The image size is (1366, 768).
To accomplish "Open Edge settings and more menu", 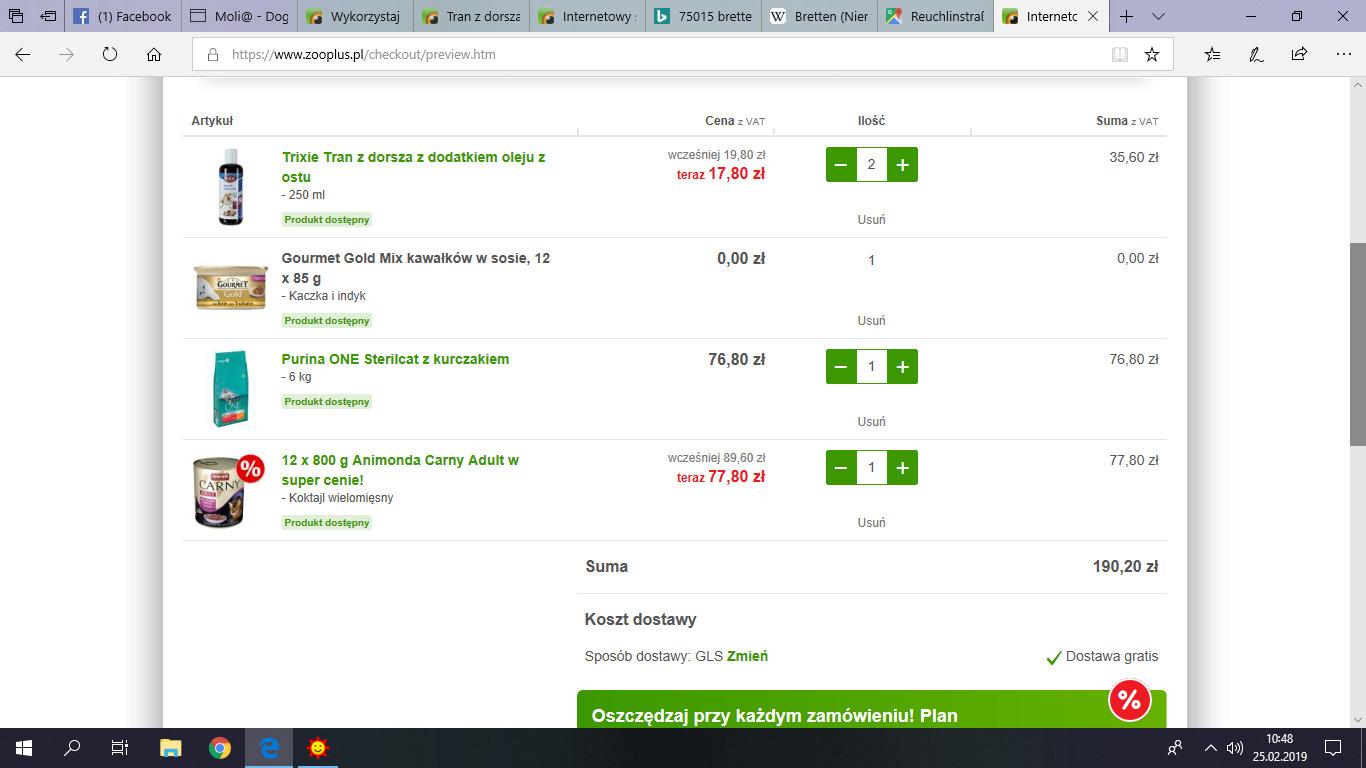I will pos(1343,55).
